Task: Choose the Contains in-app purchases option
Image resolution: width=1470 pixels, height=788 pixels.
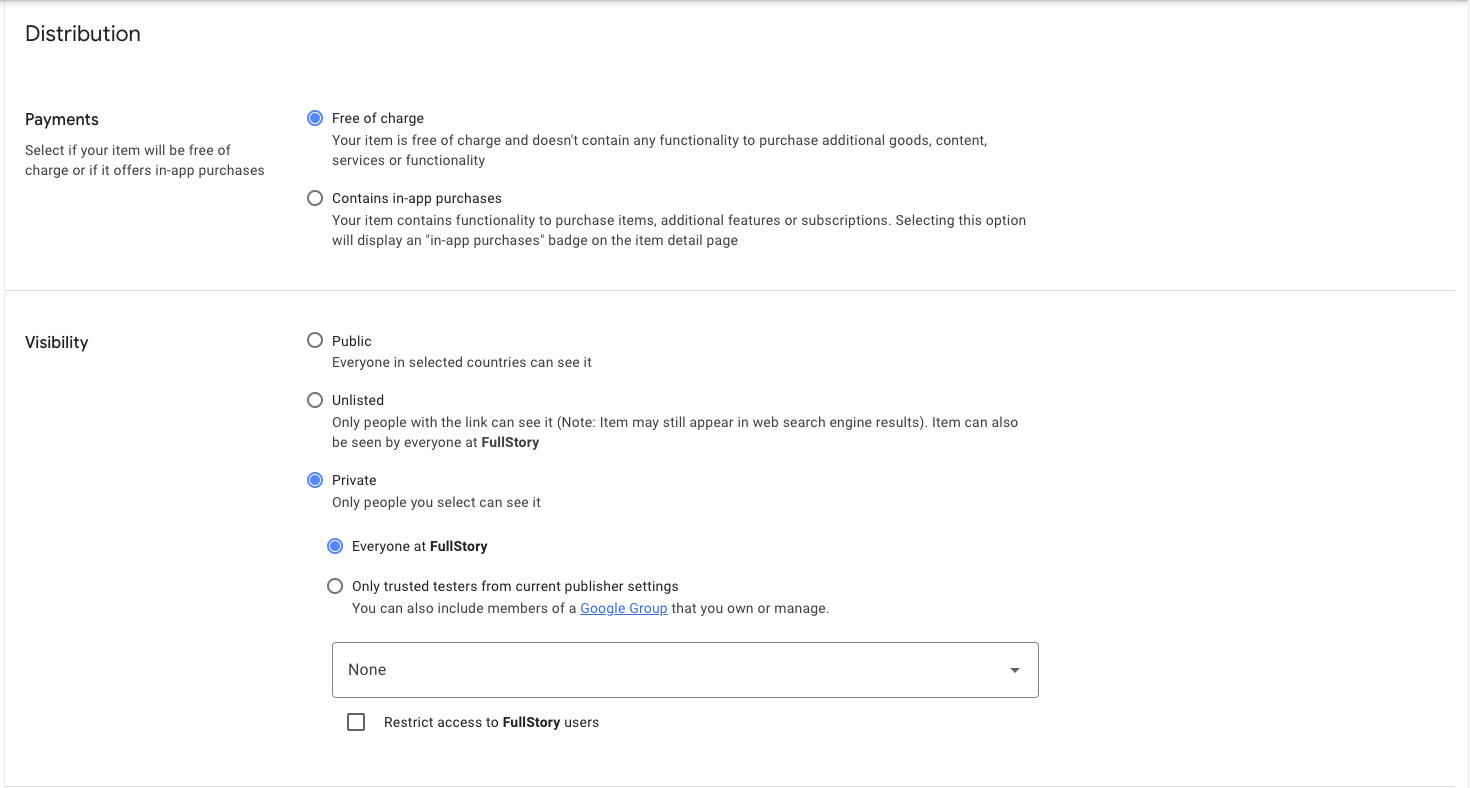Action: (315, 198)
